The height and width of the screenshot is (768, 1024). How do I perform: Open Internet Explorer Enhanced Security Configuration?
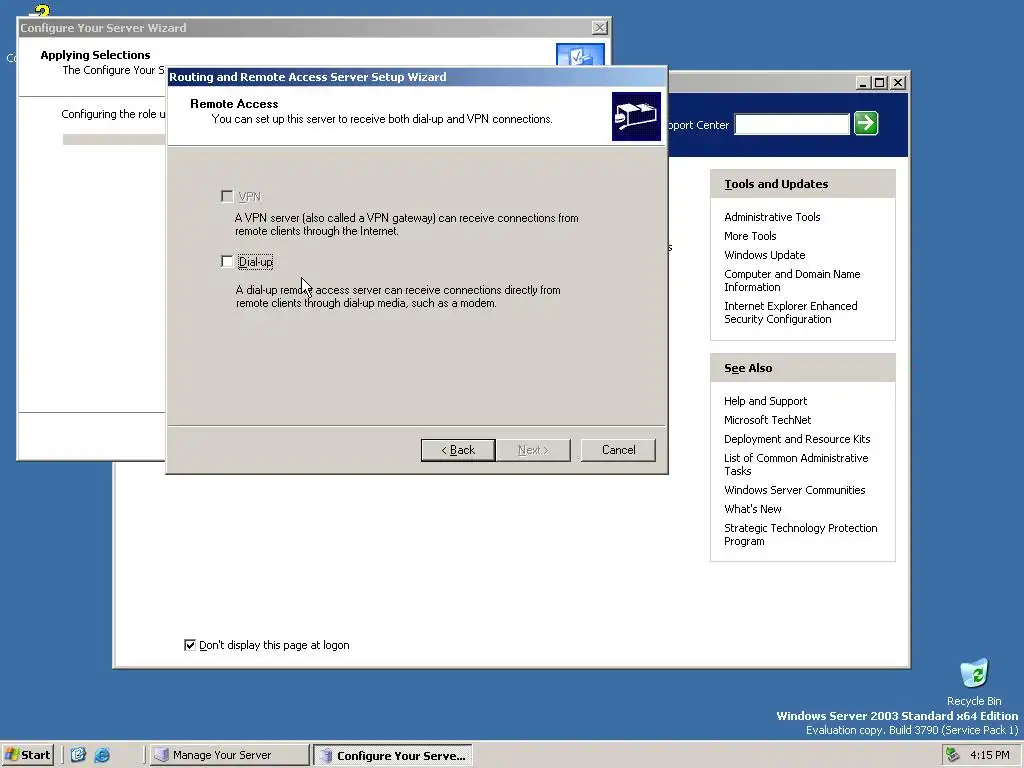tap(790, 312)
